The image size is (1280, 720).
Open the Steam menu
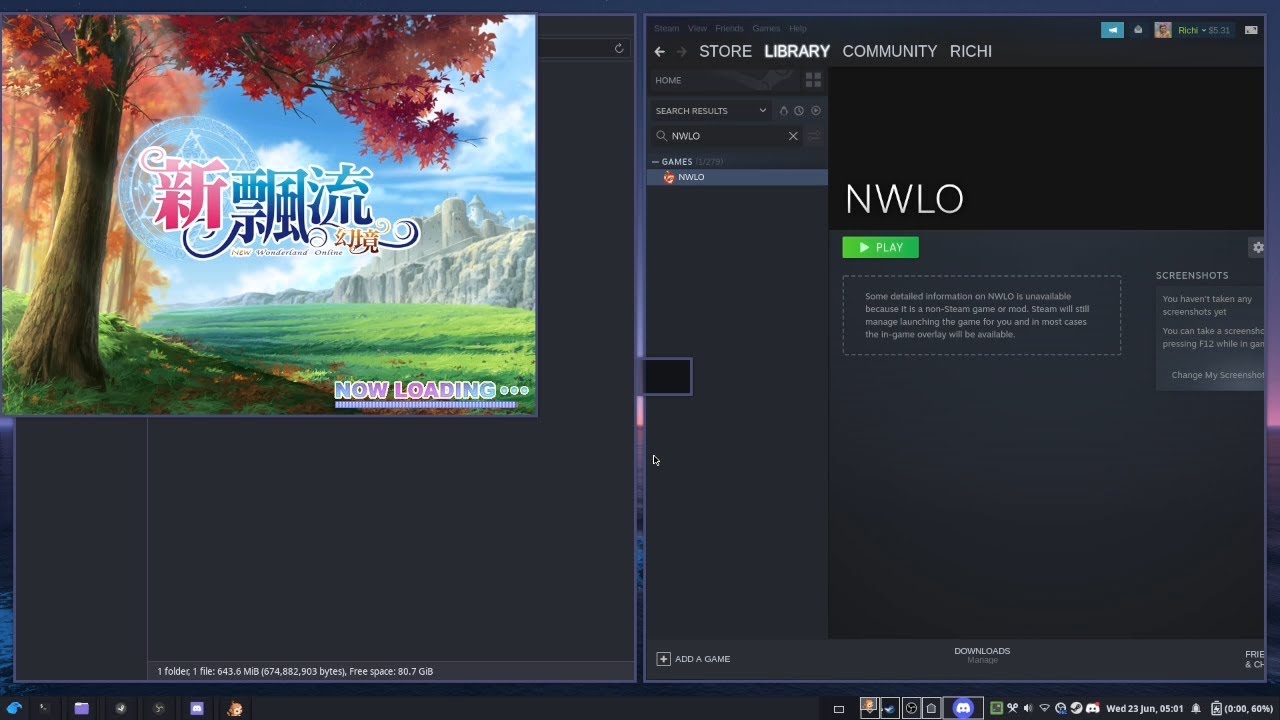pos(666,28)
